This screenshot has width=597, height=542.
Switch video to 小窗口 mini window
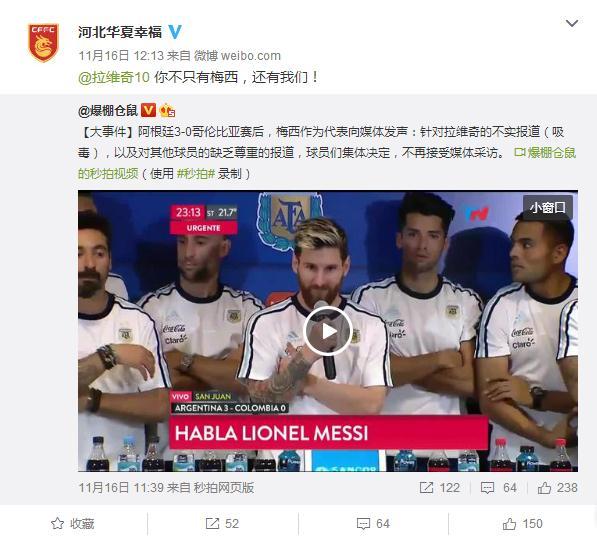(548, 208)
